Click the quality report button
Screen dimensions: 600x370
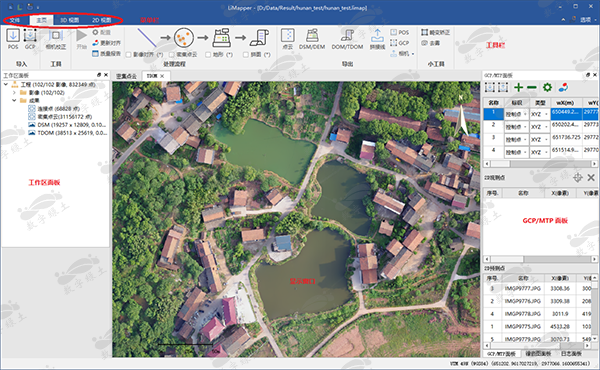click(x=107, y=54)
